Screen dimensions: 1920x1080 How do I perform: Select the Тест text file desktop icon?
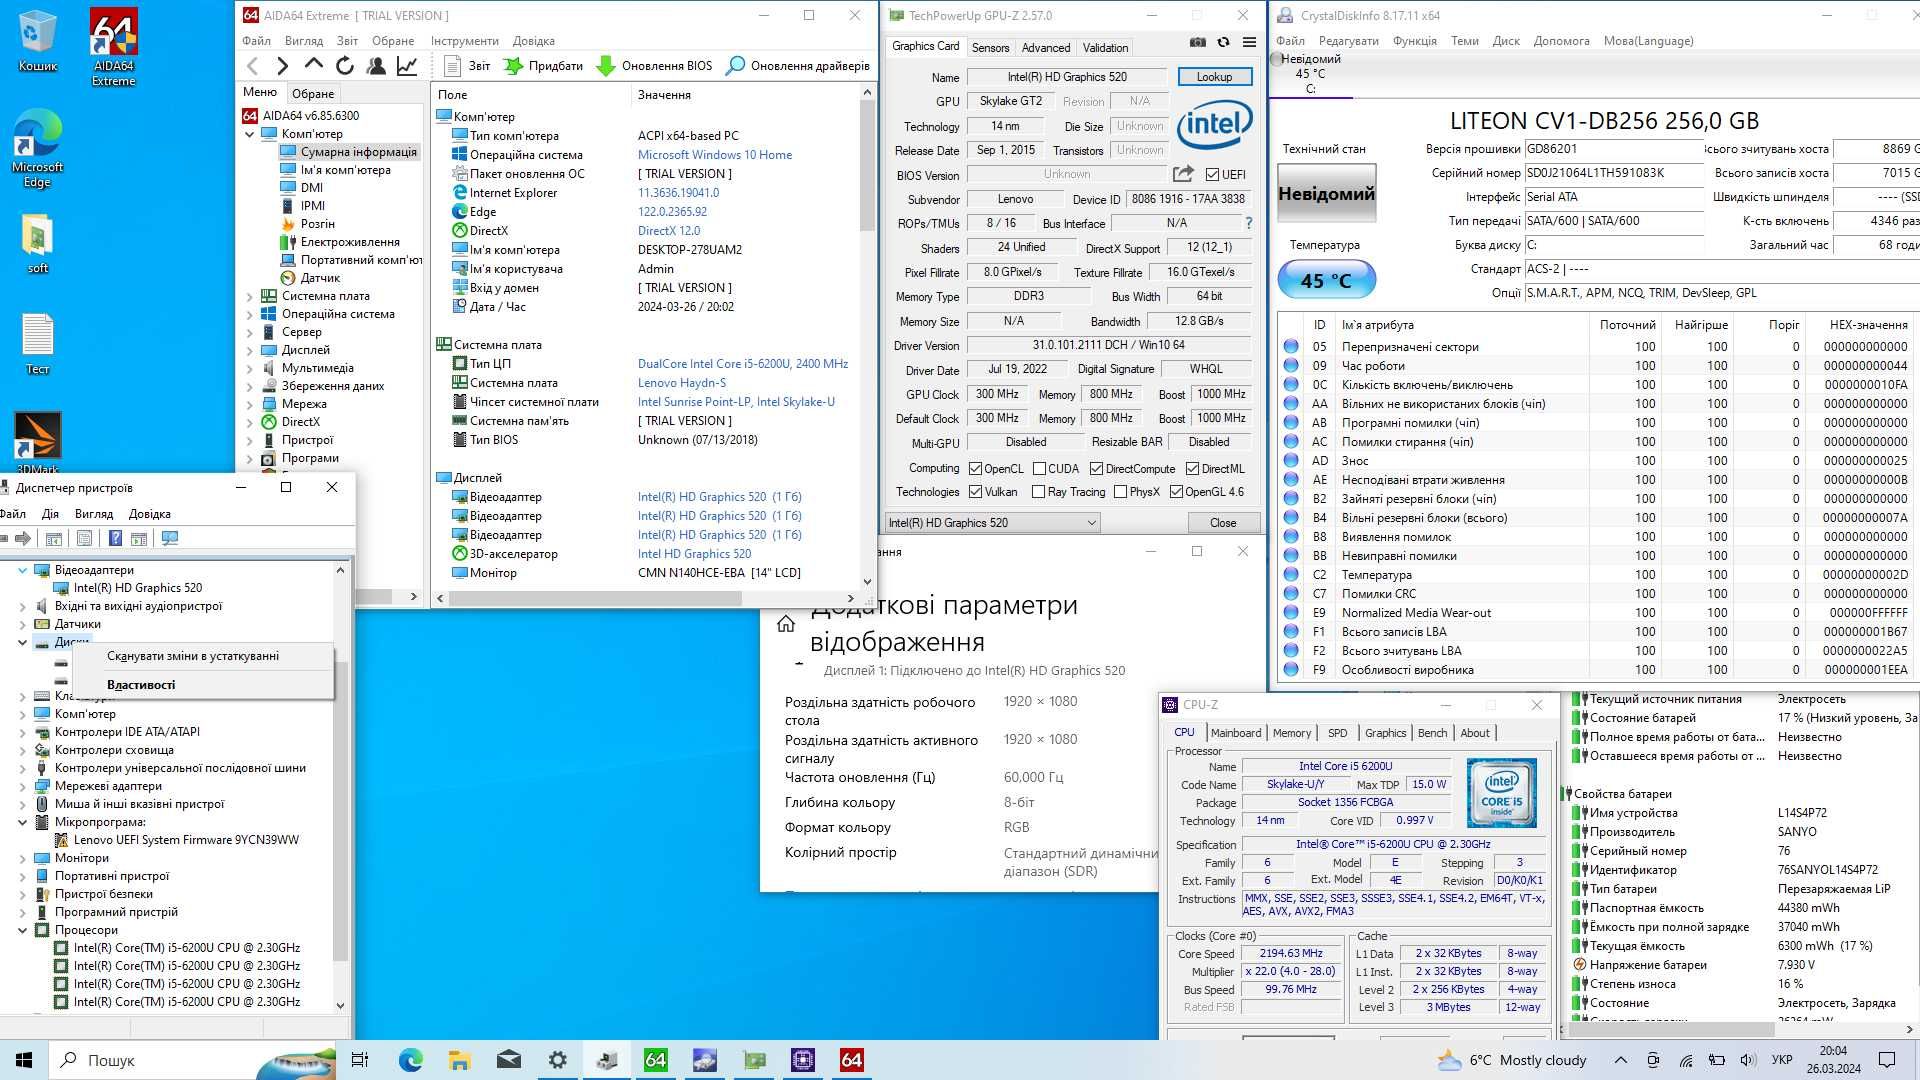[x=38, y=345]
